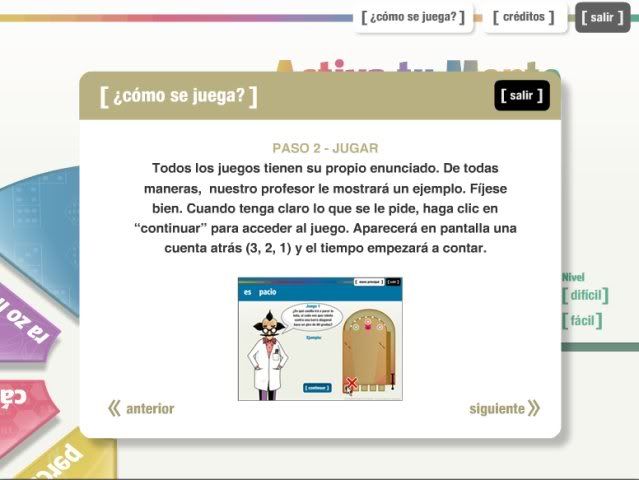The image size is (639, 480).
Task: Click the purple wheel segment on the left
Action: click(x=26, y=326)
